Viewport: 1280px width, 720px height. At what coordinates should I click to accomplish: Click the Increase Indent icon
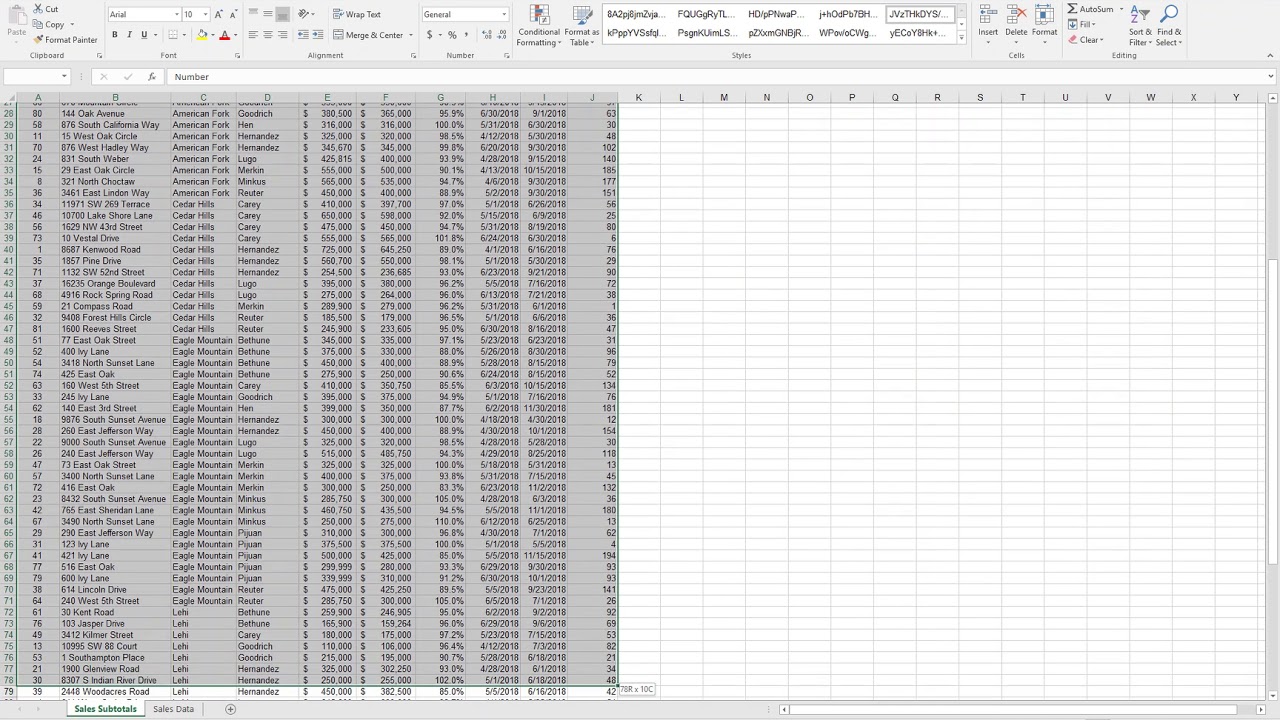click(318, 35)
